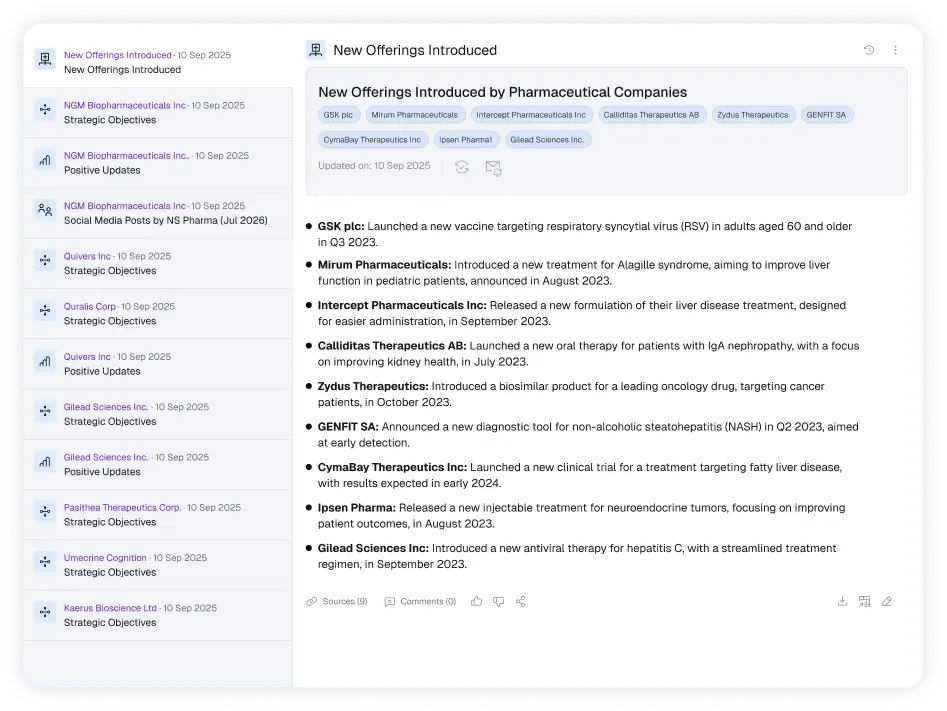Click 'Zydus Therapeutics:' bullet heading

pyautogui.click(x=373, y=387)
